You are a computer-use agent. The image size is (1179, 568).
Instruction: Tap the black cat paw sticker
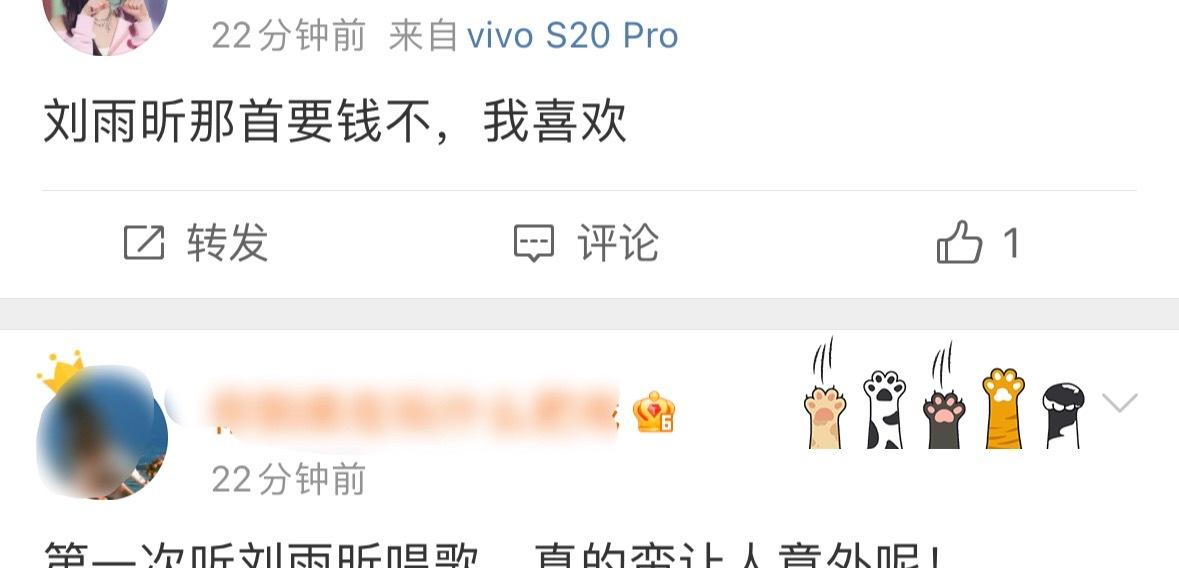pos(1063,415)
